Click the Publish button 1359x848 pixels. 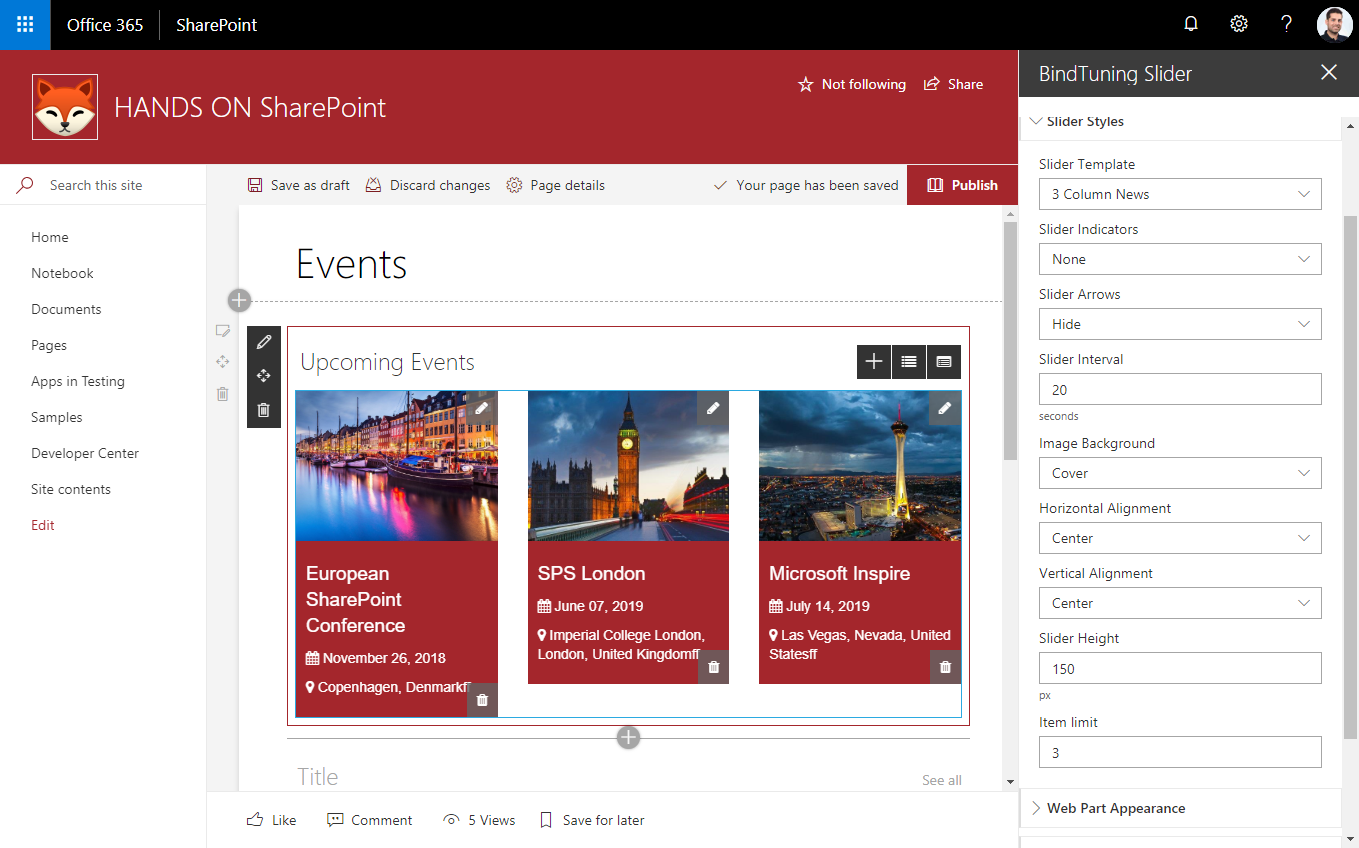(x=962, y=185)
